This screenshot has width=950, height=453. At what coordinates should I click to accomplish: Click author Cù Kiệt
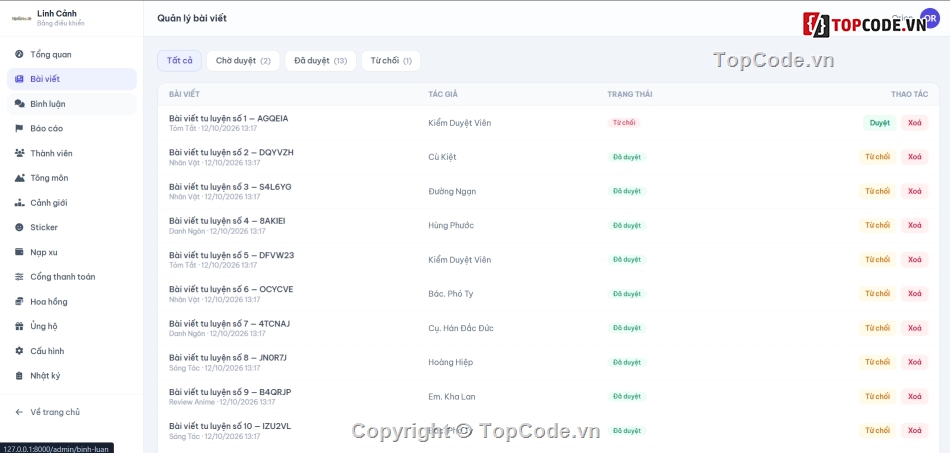point(442,157)
